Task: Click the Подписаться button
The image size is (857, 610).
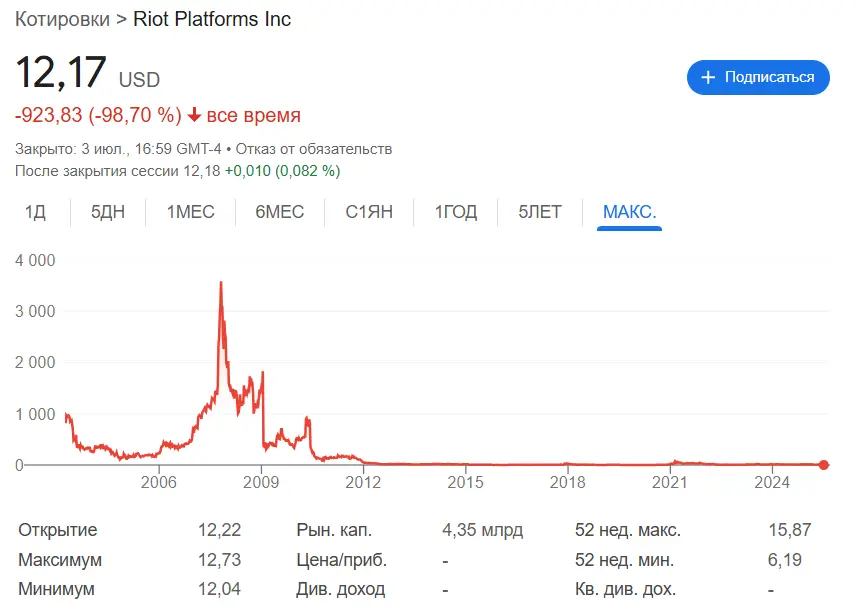Action: pos(757,77)
